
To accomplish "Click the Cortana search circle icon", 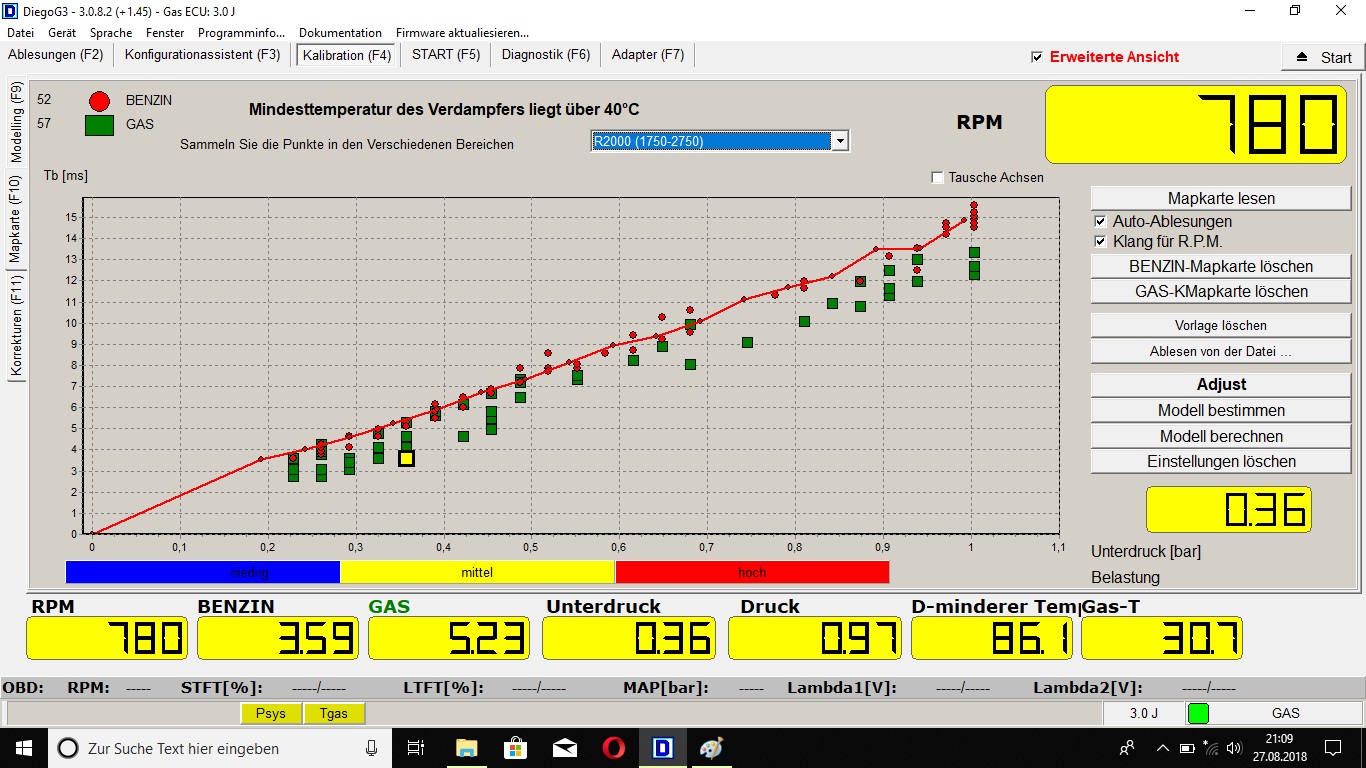I will point(68,748).
